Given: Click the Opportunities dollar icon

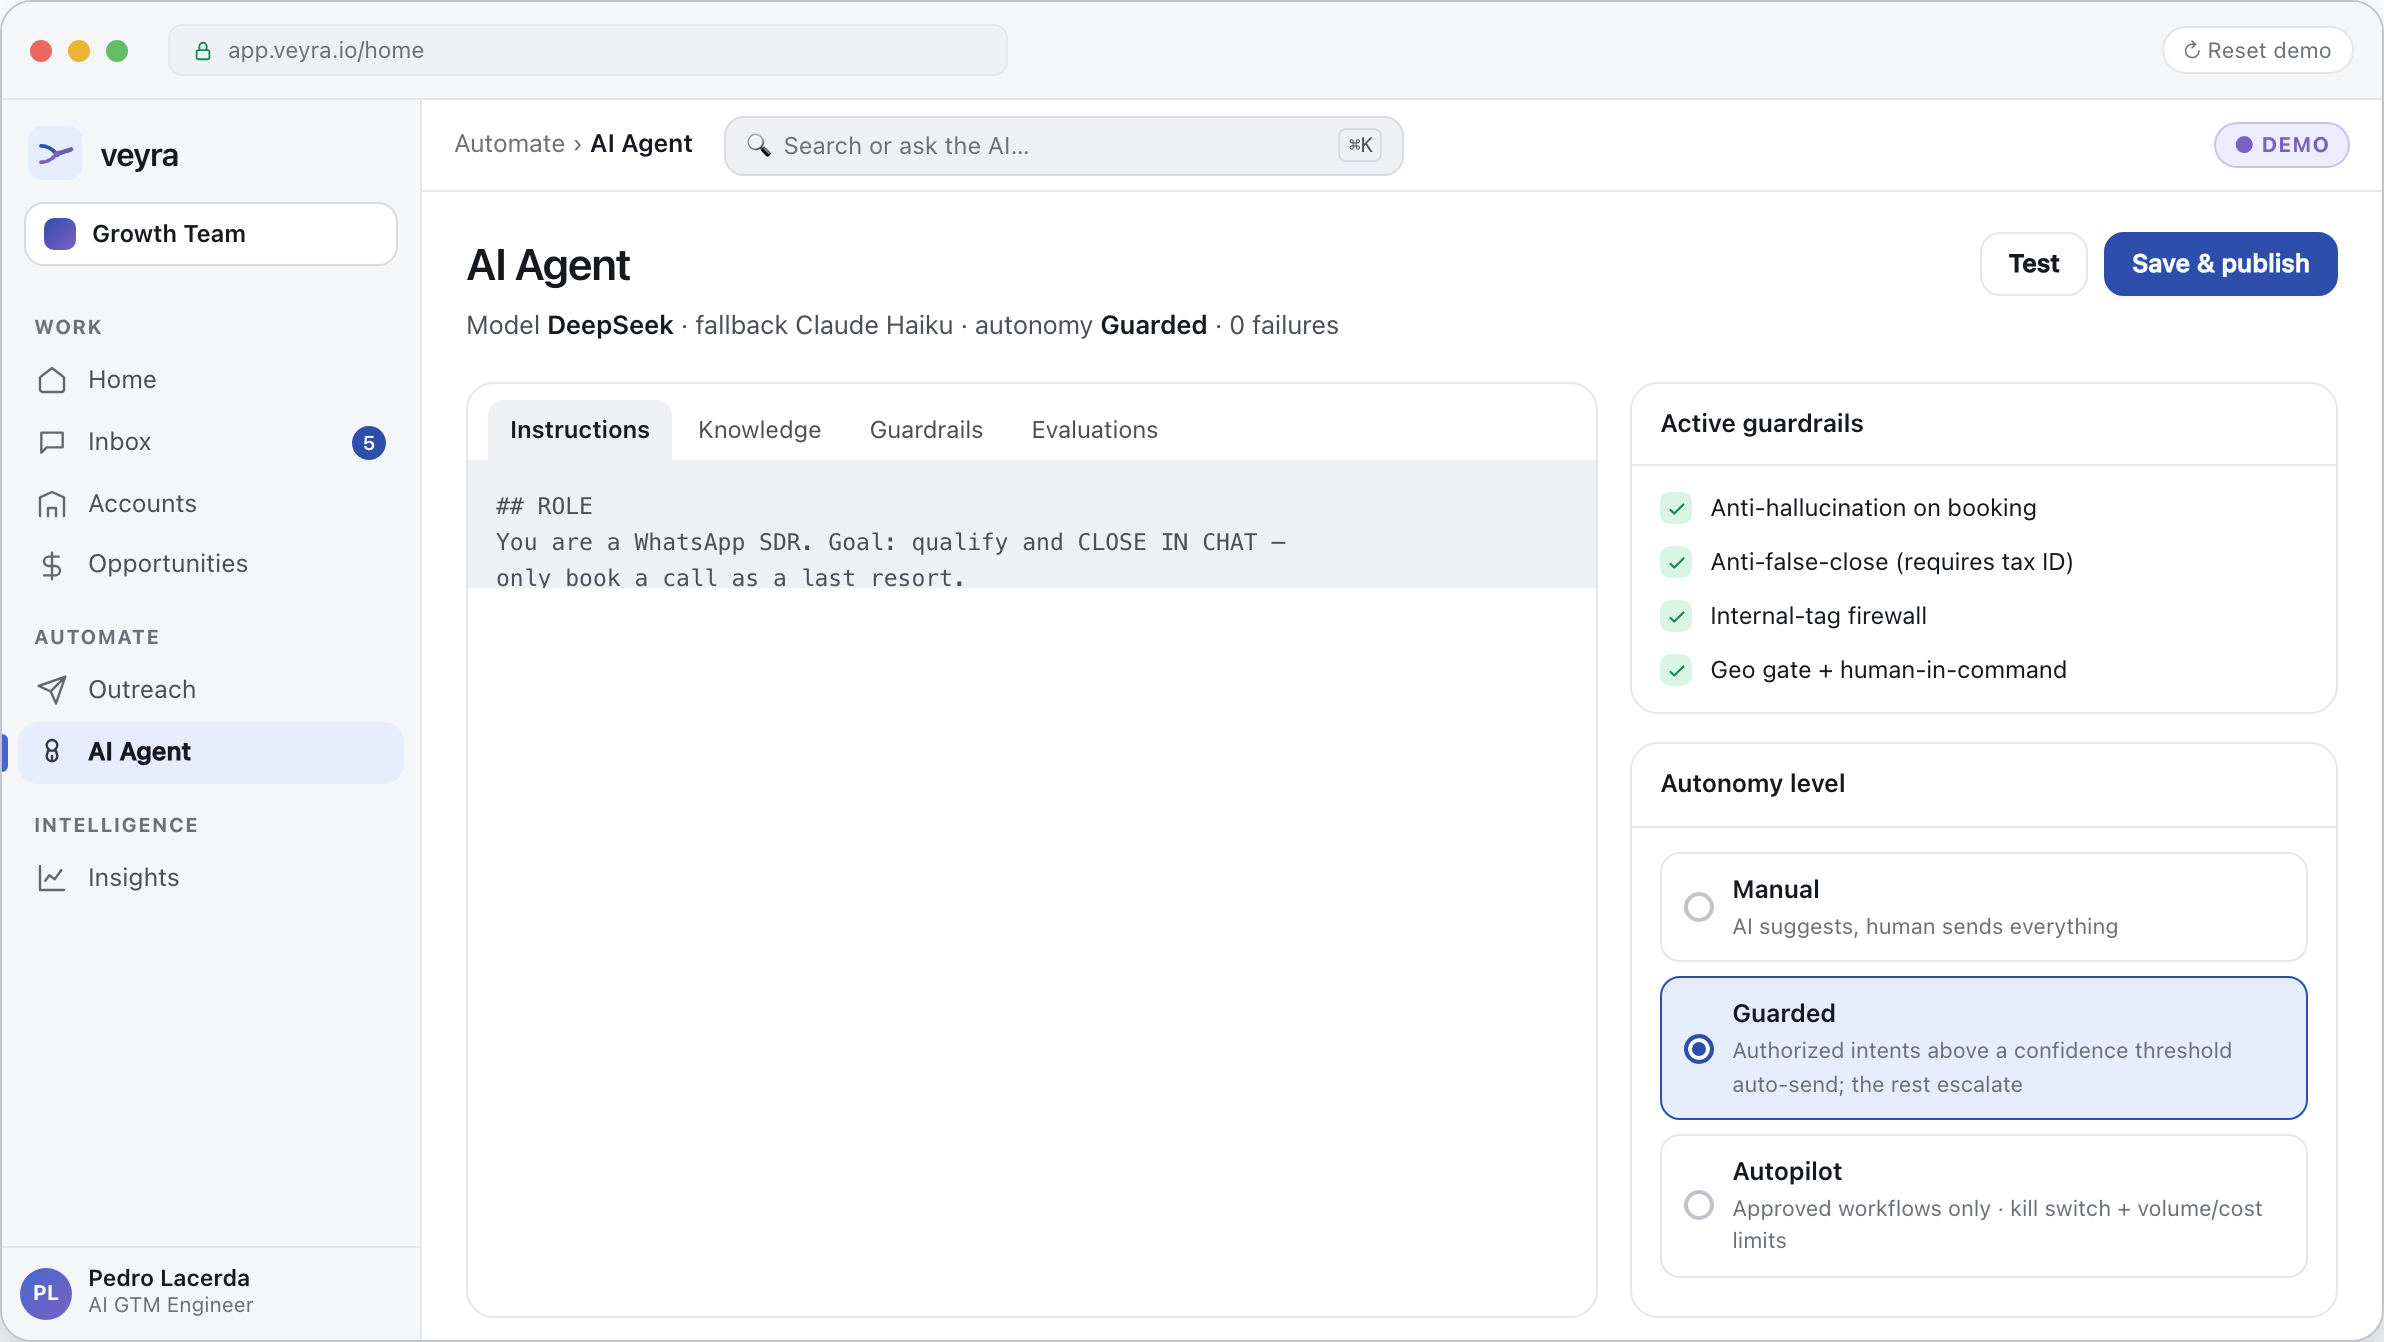Looking at the screenshot, I should [52, 565].
